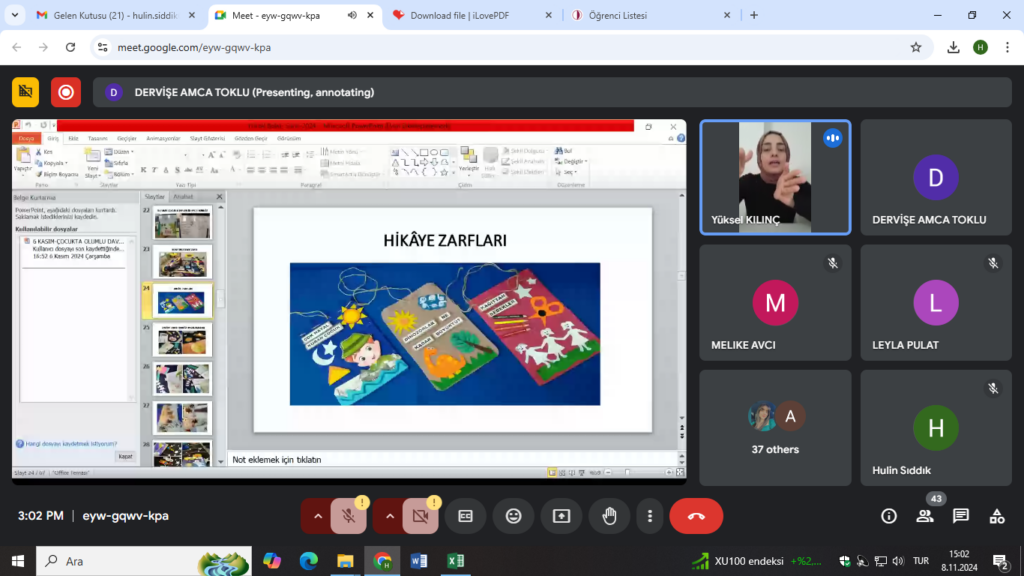Open the Activities panel icon

coord(997,516)
